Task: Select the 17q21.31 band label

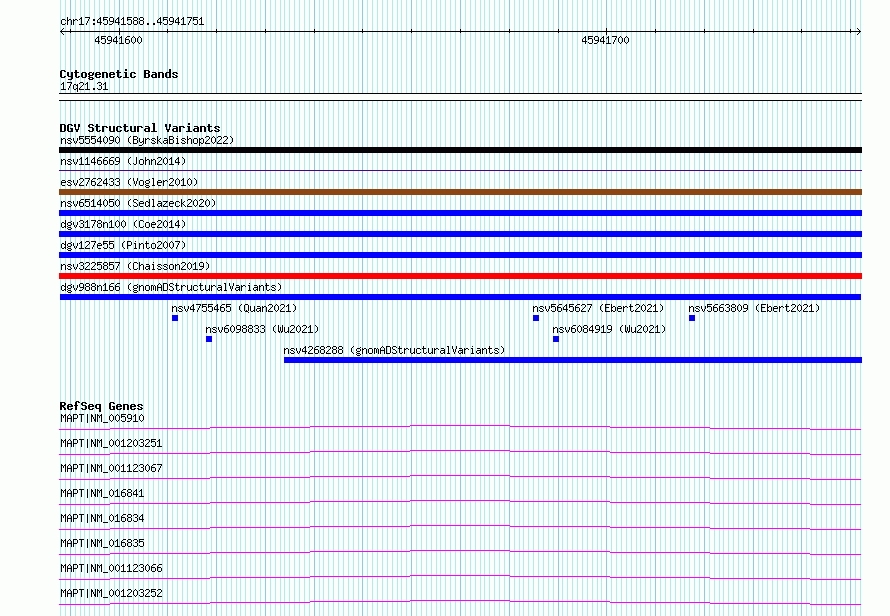Action: click(x=84, y=86)
